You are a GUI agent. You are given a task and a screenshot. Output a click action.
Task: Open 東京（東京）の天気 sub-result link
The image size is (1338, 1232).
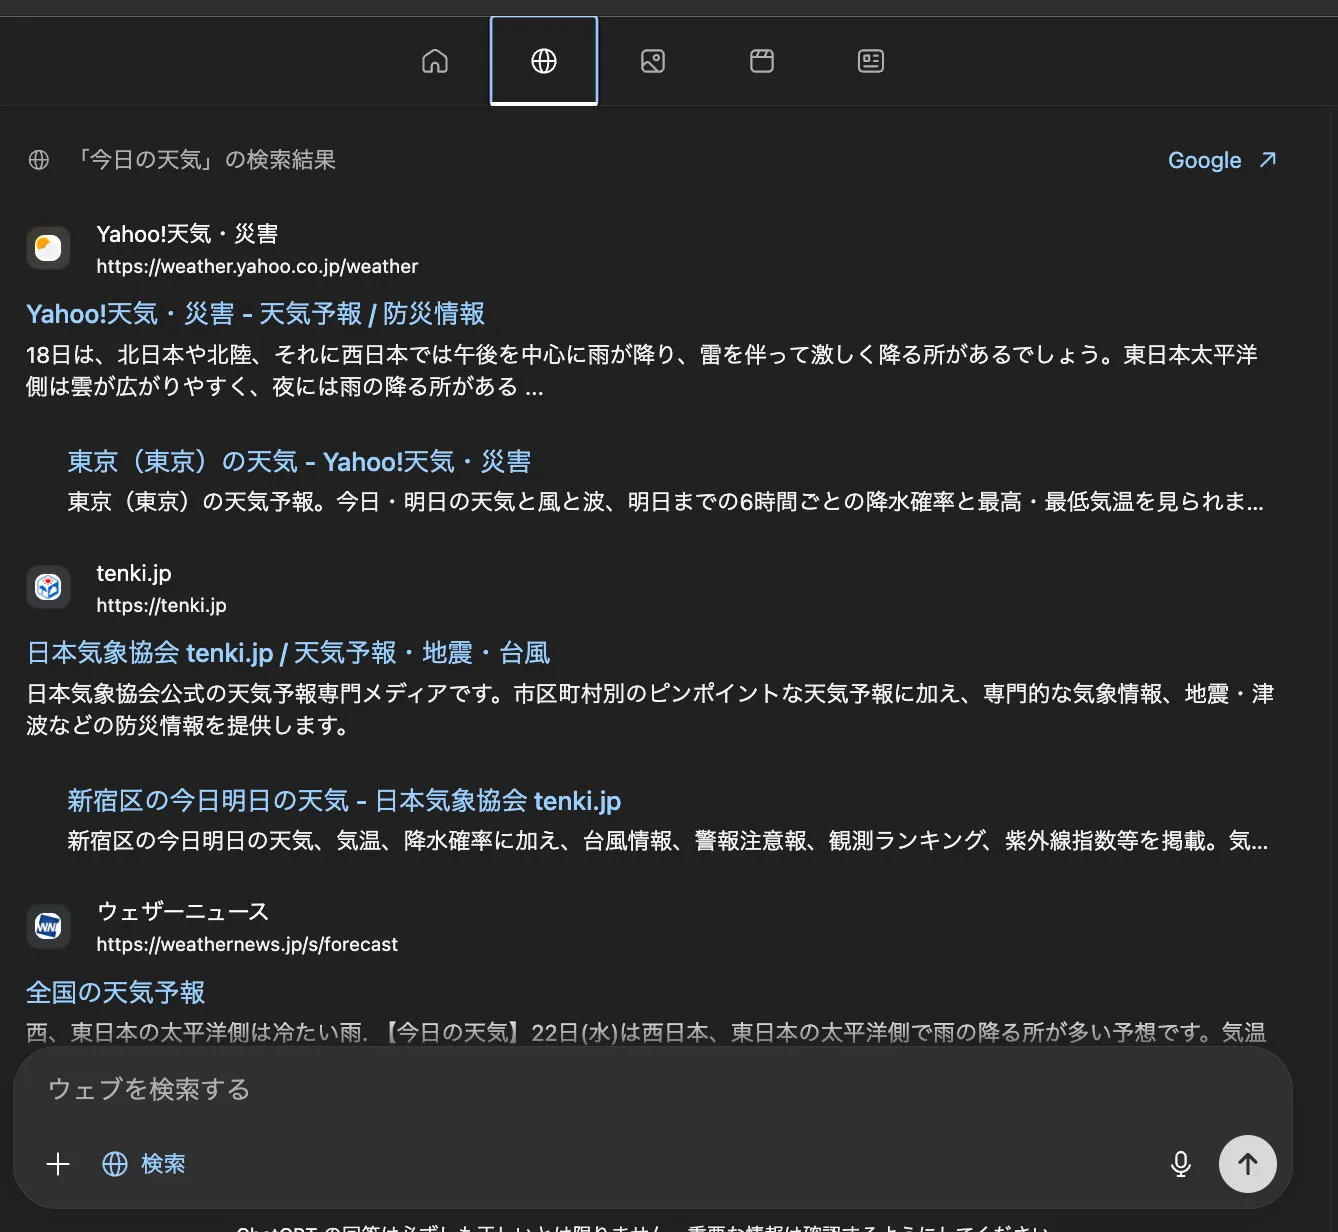click(299, 462)
